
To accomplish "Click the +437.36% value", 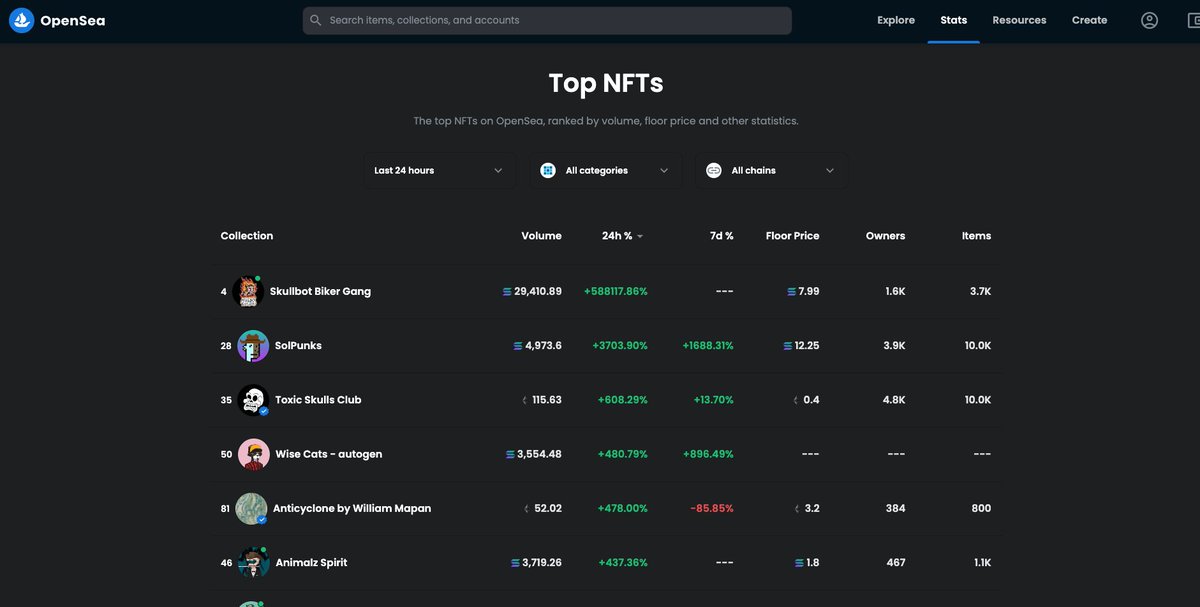I will coord(623,563).
